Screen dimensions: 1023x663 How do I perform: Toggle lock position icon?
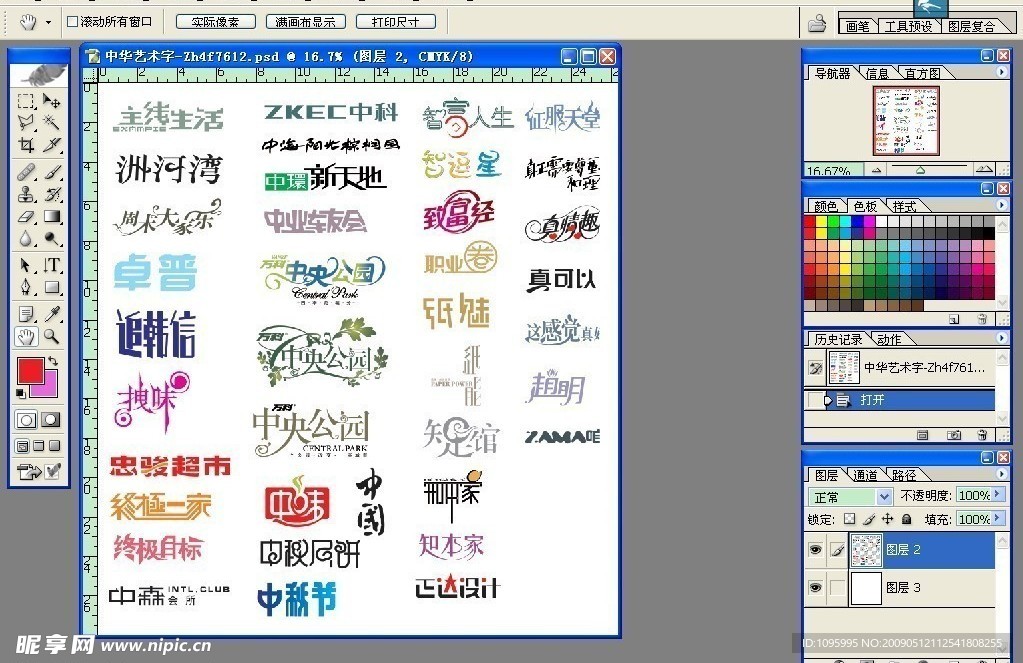[887, 519]
